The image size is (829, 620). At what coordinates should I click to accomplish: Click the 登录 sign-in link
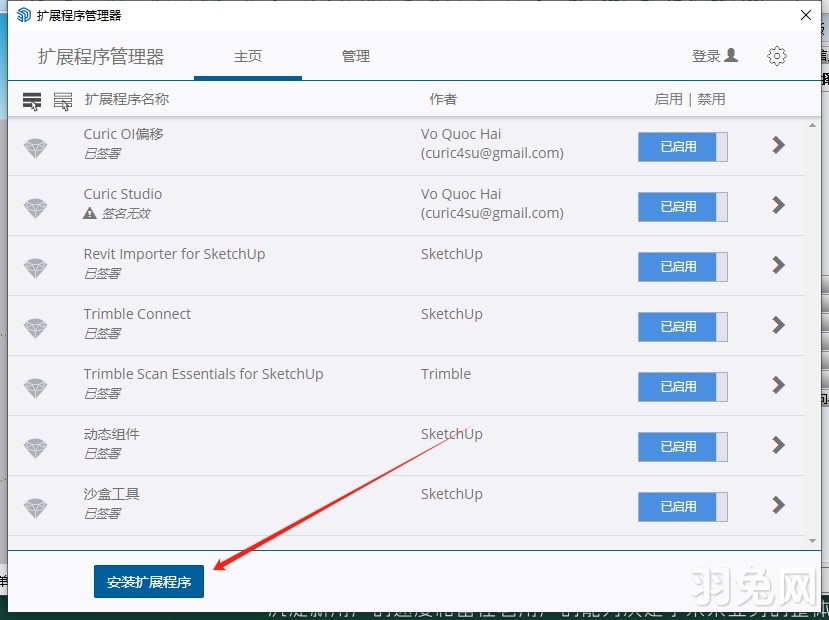pos(707,56)
